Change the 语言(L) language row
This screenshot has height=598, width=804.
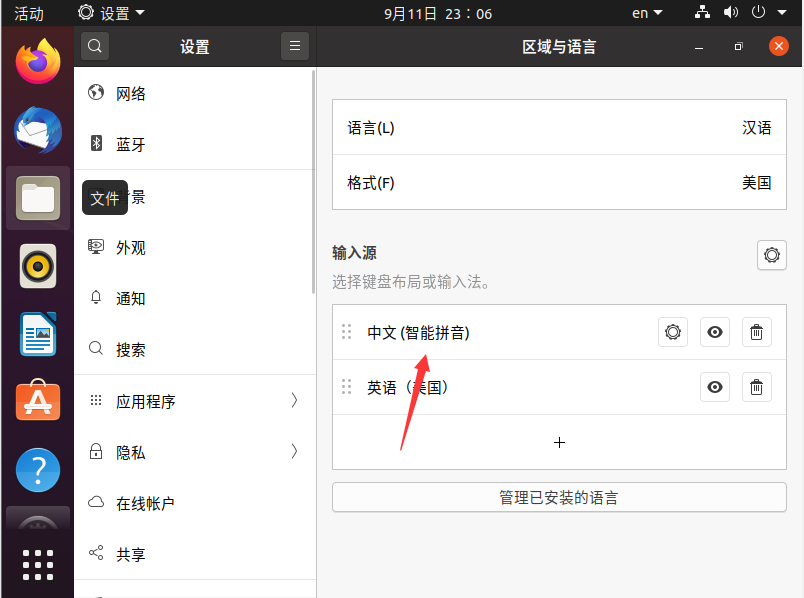(559, 127)
